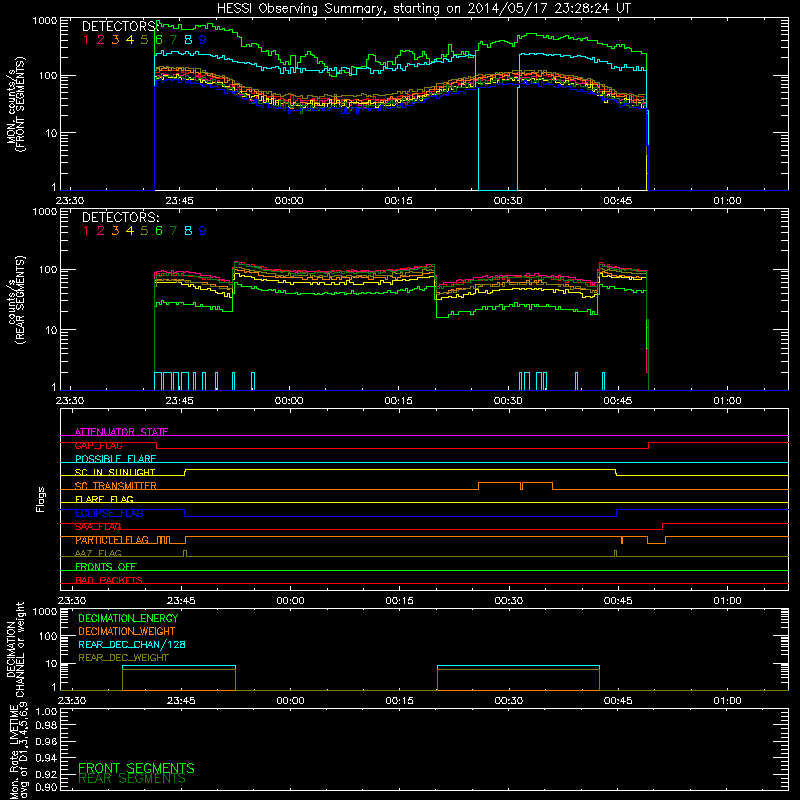The image size is (800, 800).
Task: Select orange detector 3 in front segments legend
Action: pyautogui.click(x=115, y=40)
